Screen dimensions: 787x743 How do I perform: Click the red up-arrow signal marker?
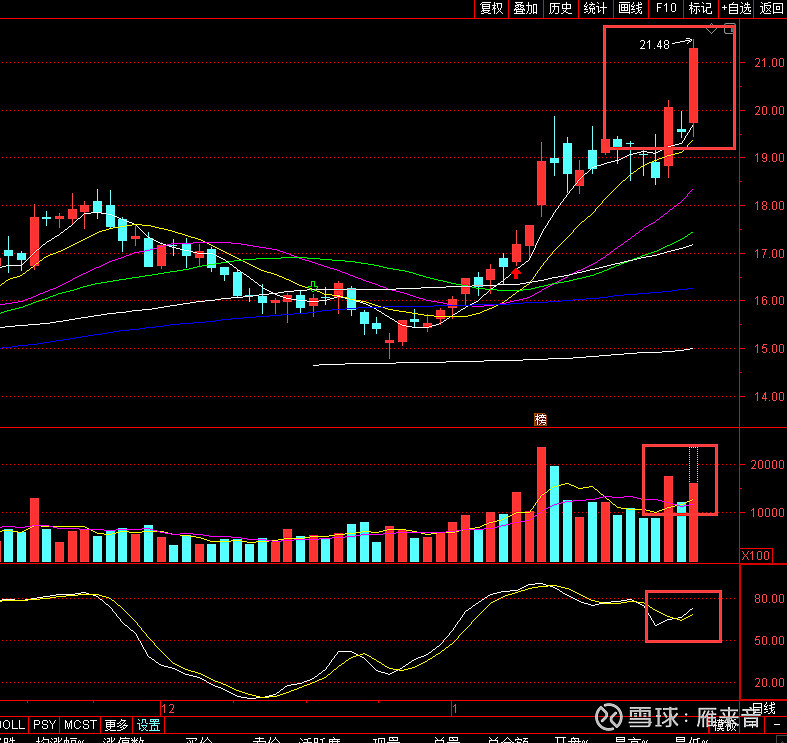pyautogui.click(x=515, y=273)
